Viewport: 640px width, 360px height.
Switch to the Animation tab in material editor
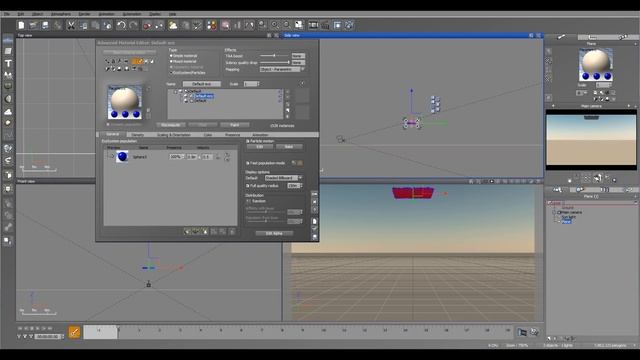tap(260, 135)
